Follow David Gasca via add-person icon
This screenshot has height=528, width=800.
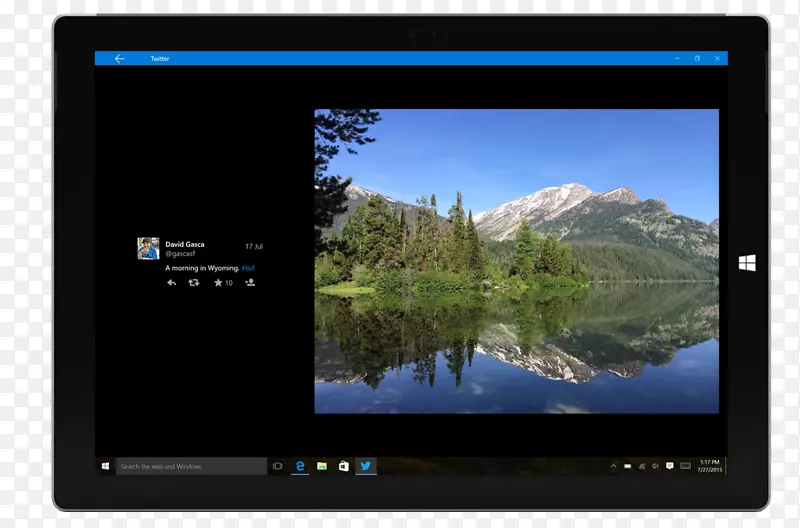coord(249,283)
